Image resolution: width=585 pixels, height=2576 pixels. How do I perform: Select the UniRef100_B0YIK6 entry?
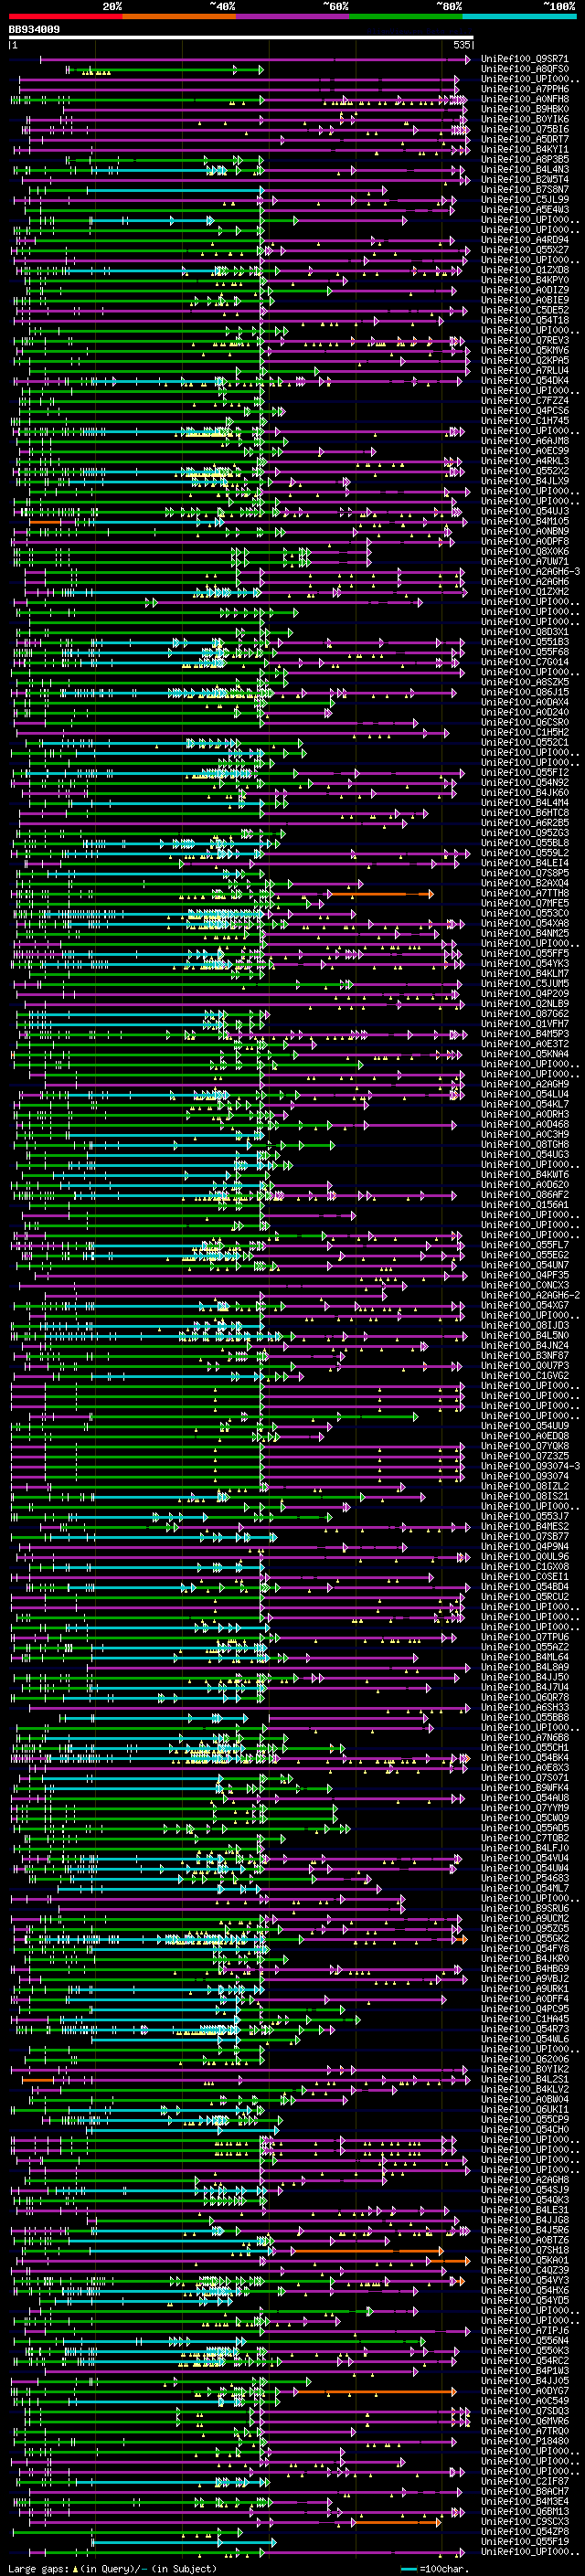pyautogui.click(x=525, y=119)
